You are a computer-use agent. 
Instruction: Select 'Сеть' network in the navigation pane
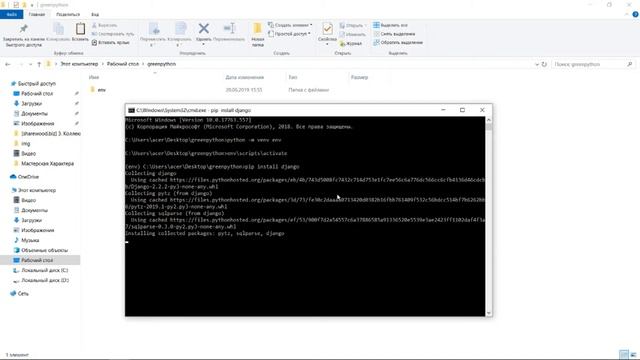click(23, 293)
